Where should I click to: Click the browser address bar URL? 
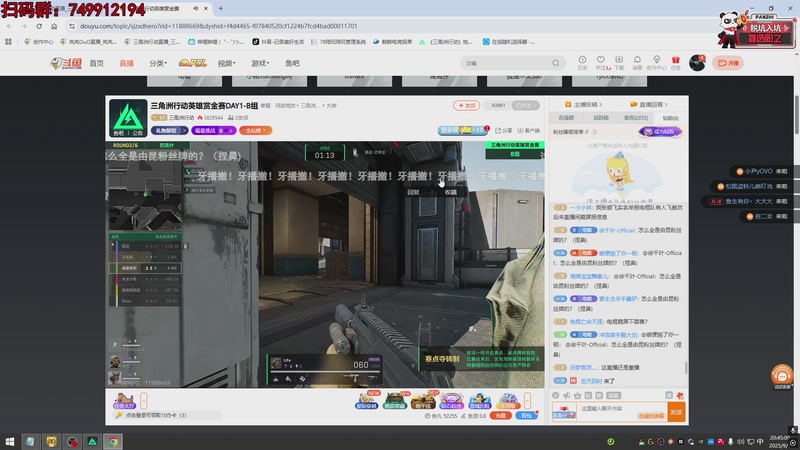[x=218, y=26]
